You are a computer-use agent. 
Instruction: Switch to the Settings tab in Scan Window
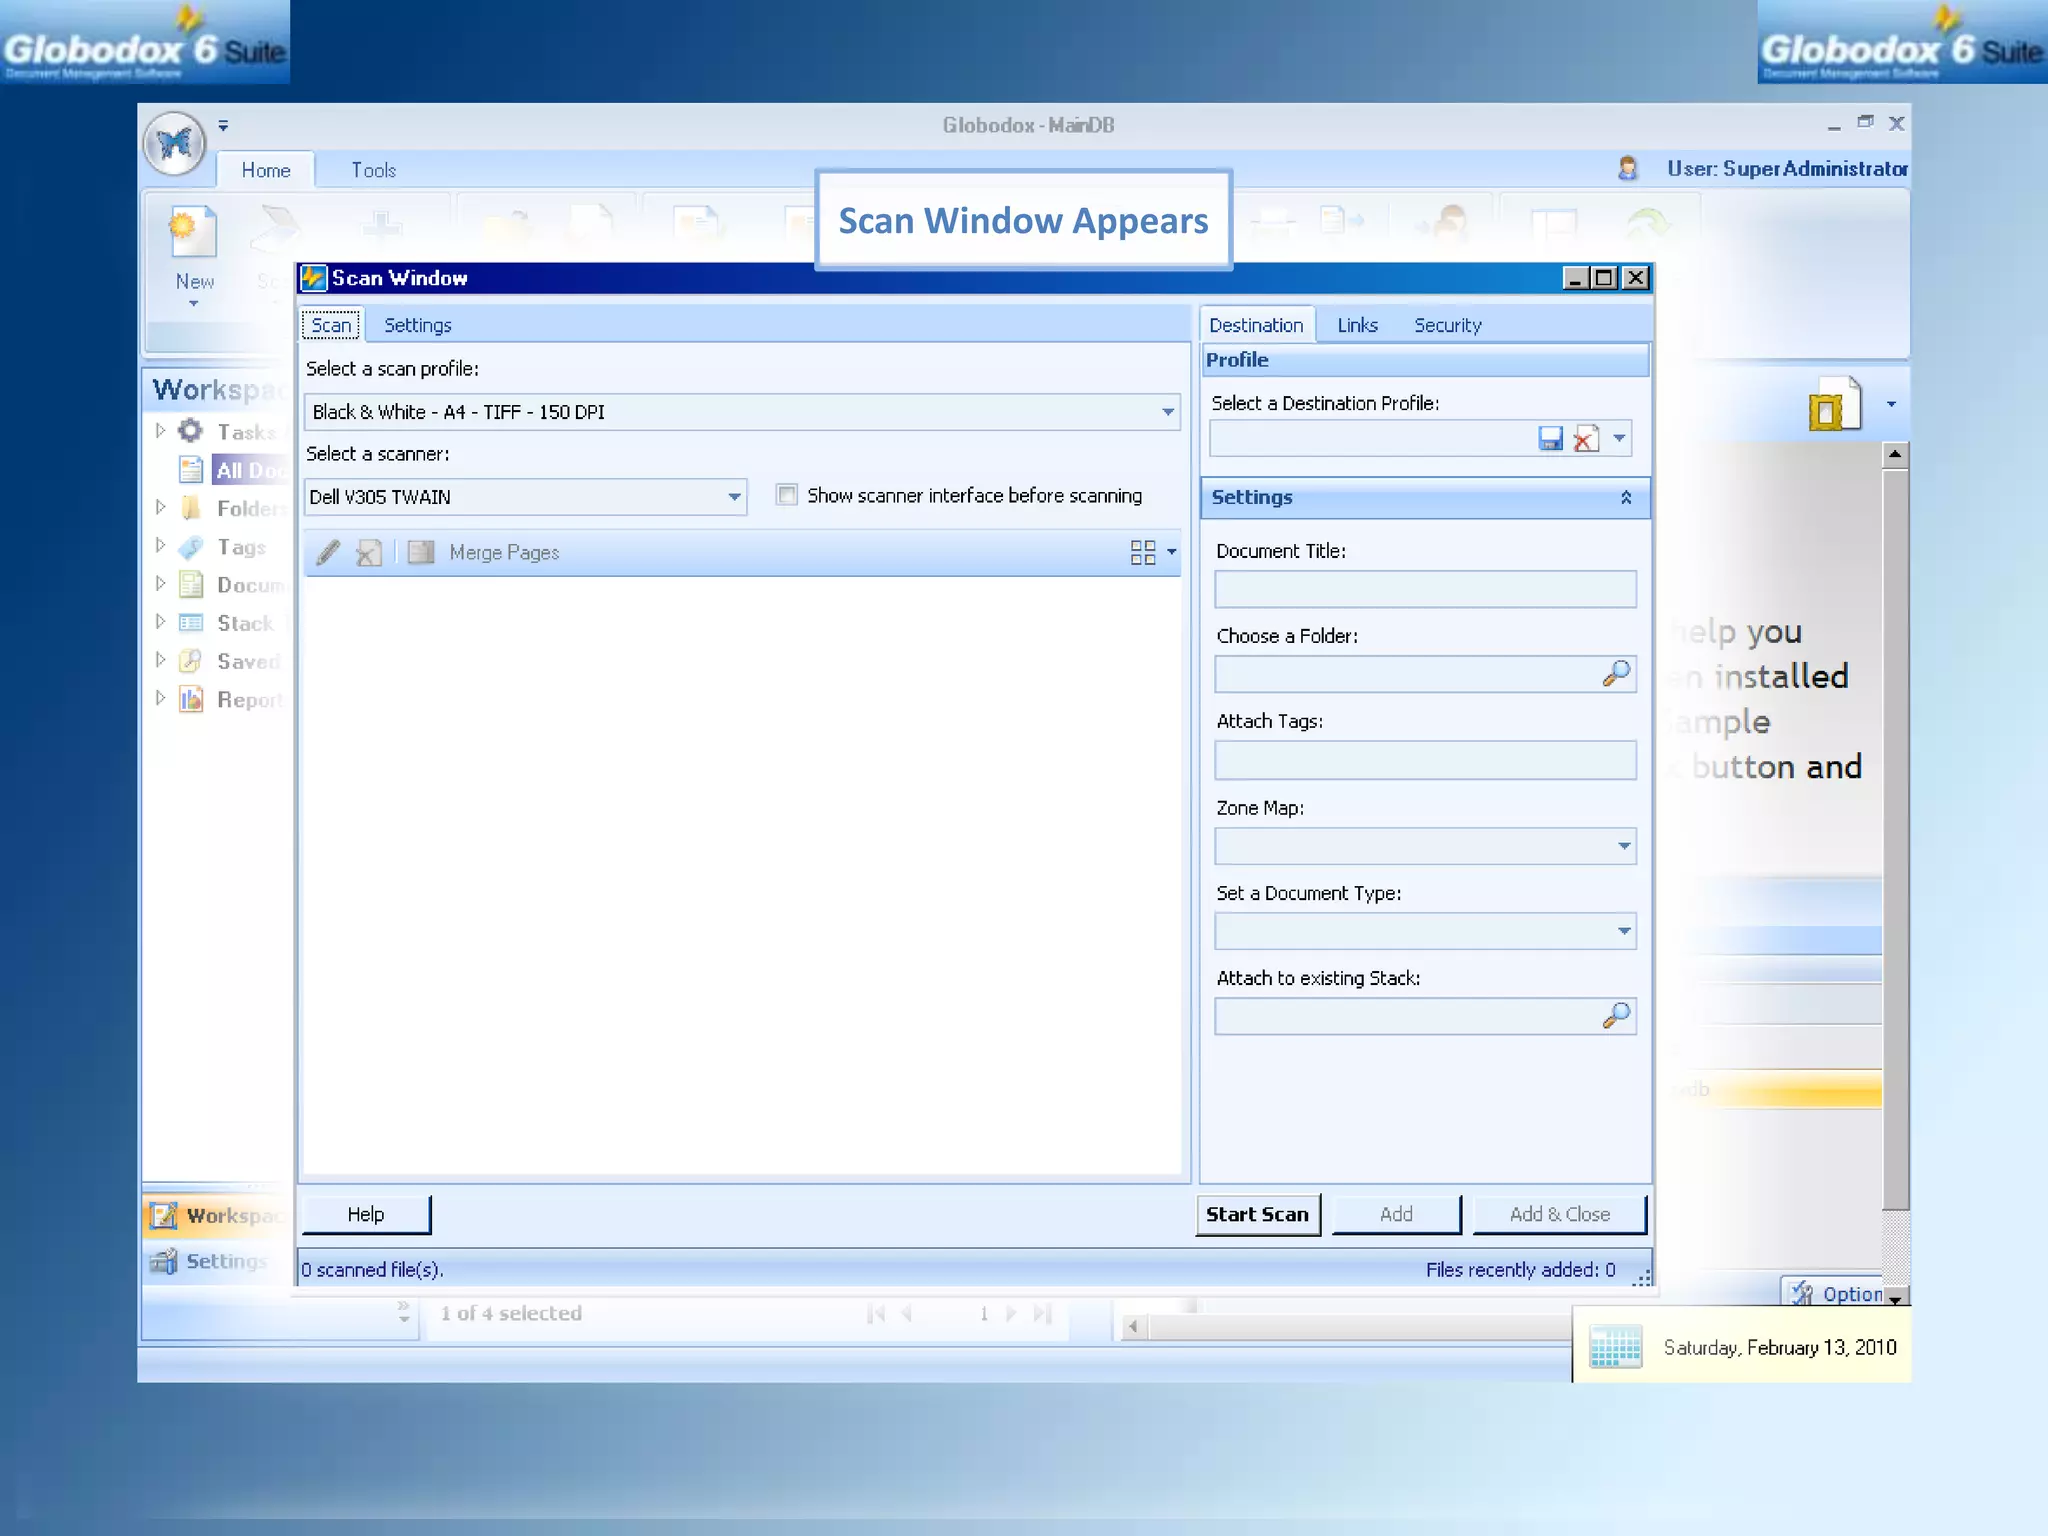click(x=418, y=325)
